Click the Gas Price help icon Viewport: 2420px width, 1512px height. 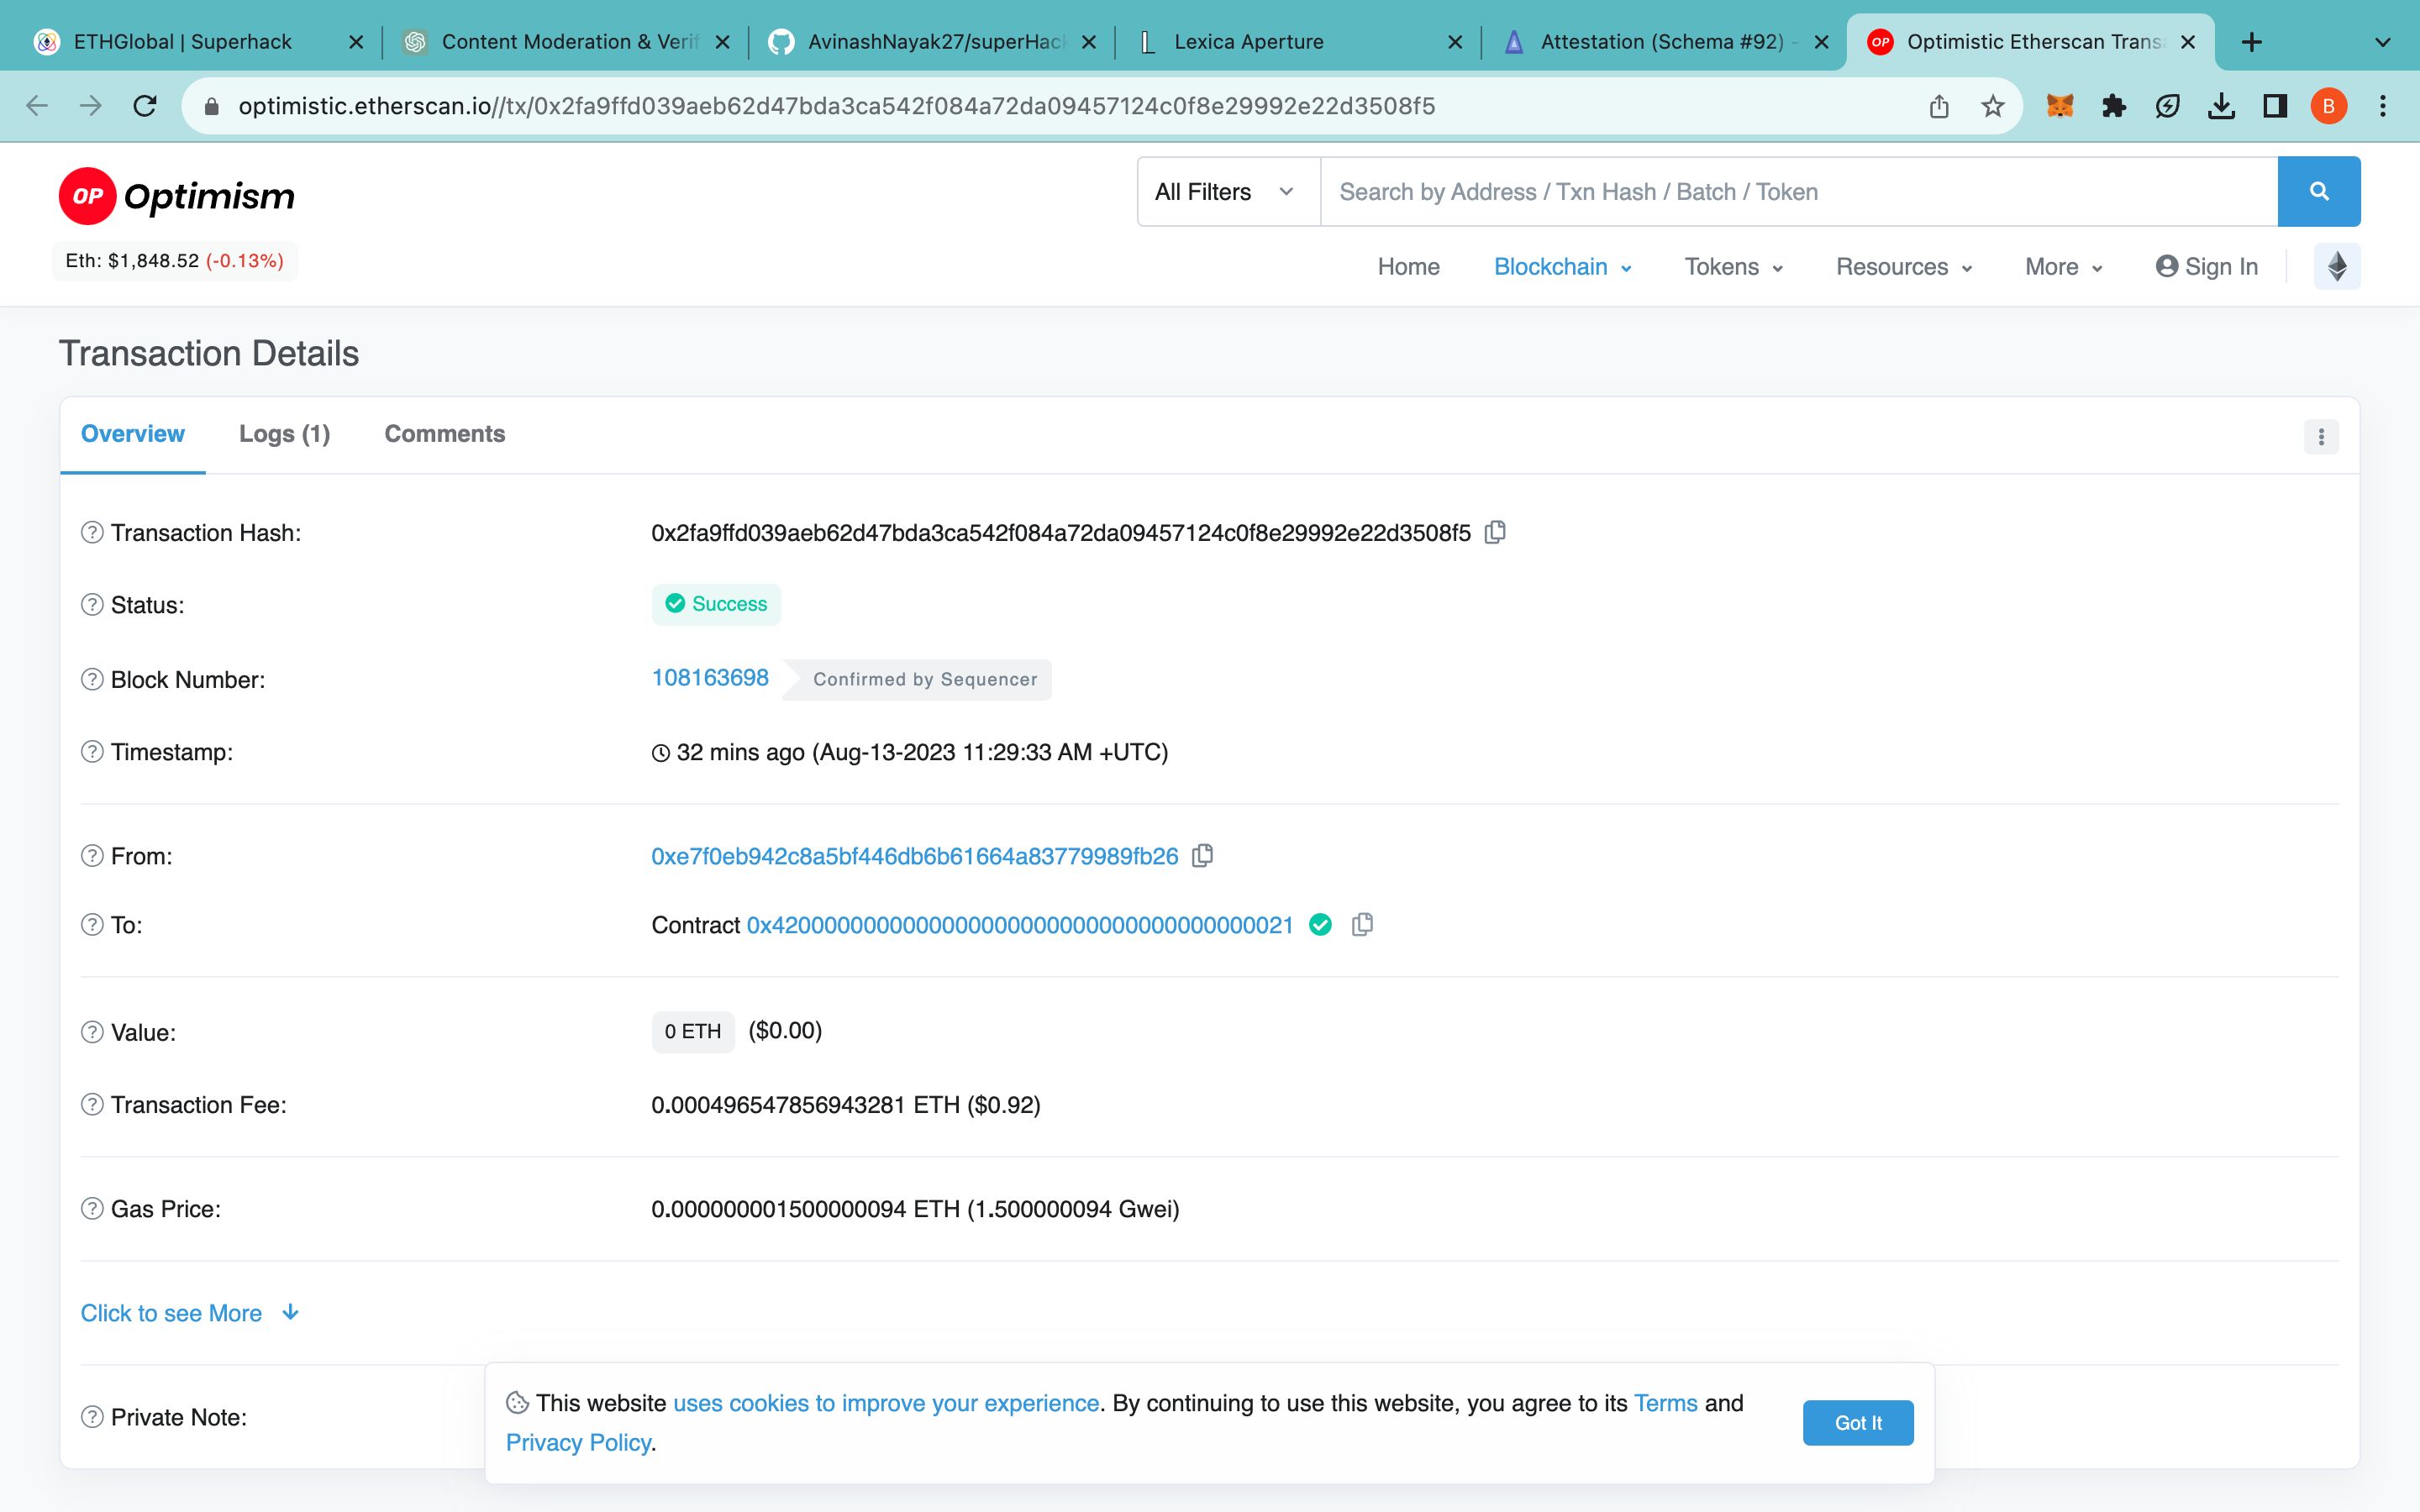point(92,1208)
